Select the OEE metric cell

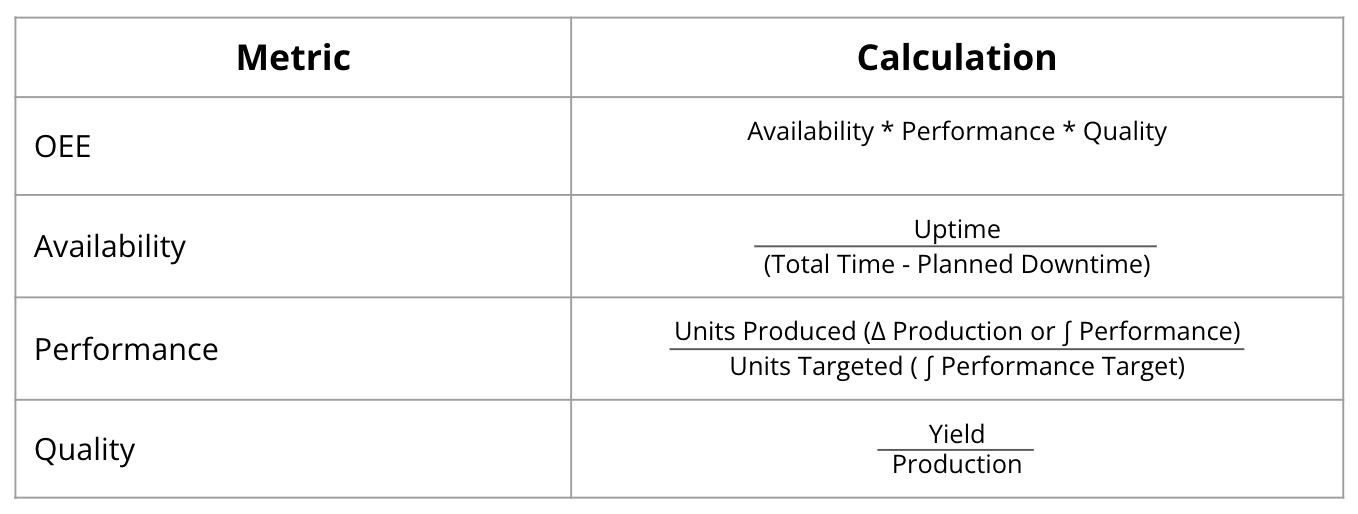click(x=62, y=147)
